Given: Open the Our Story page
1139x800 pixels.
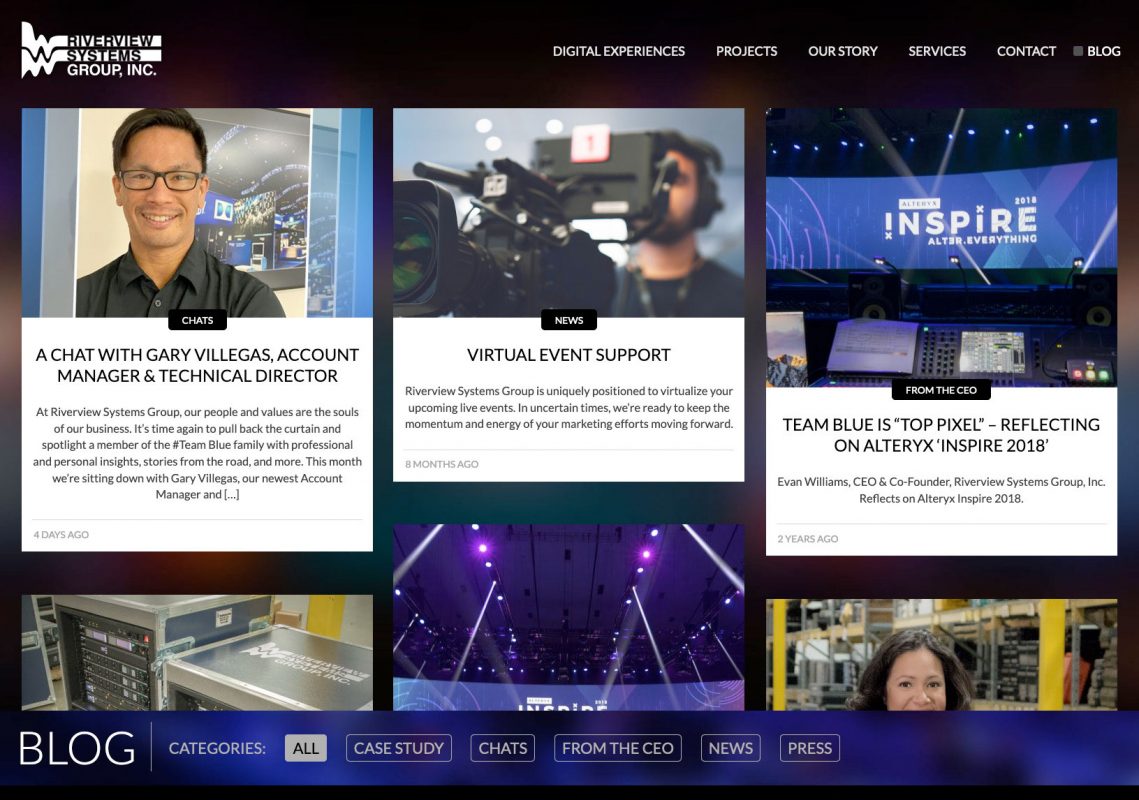Looking at the screenshot, I should tap(843, 51).
